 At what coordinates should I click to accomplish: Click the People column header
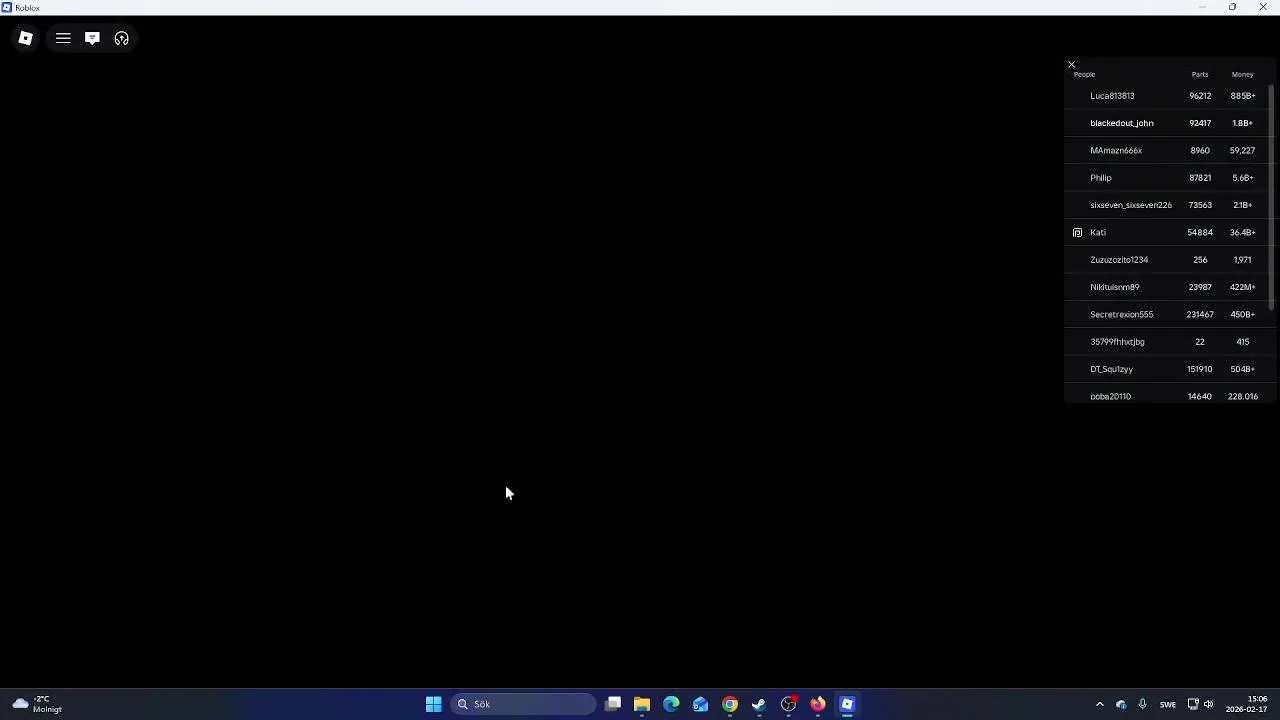(1084, 74)
